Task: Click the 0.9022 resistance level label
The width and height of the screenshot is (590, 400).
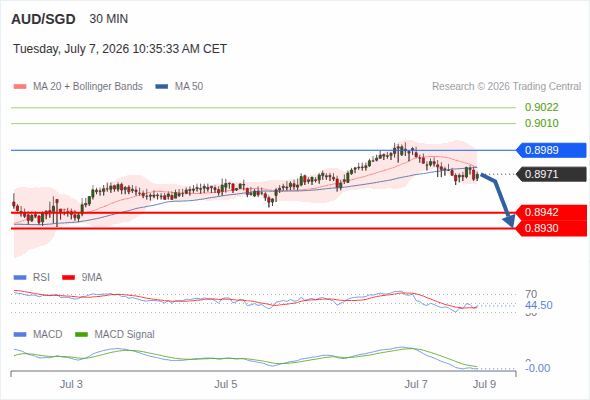Action: pos(541,107)
